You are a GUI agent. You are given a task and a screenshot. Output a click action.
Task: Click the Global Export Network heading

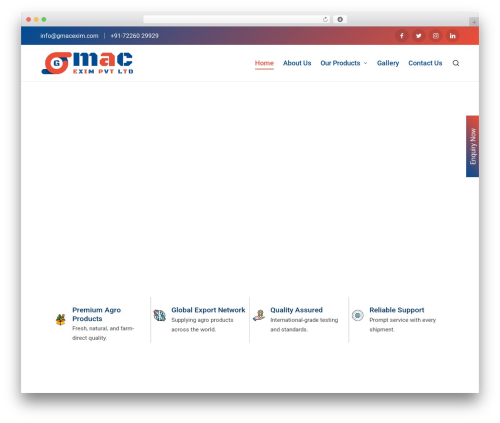(208, 310)
